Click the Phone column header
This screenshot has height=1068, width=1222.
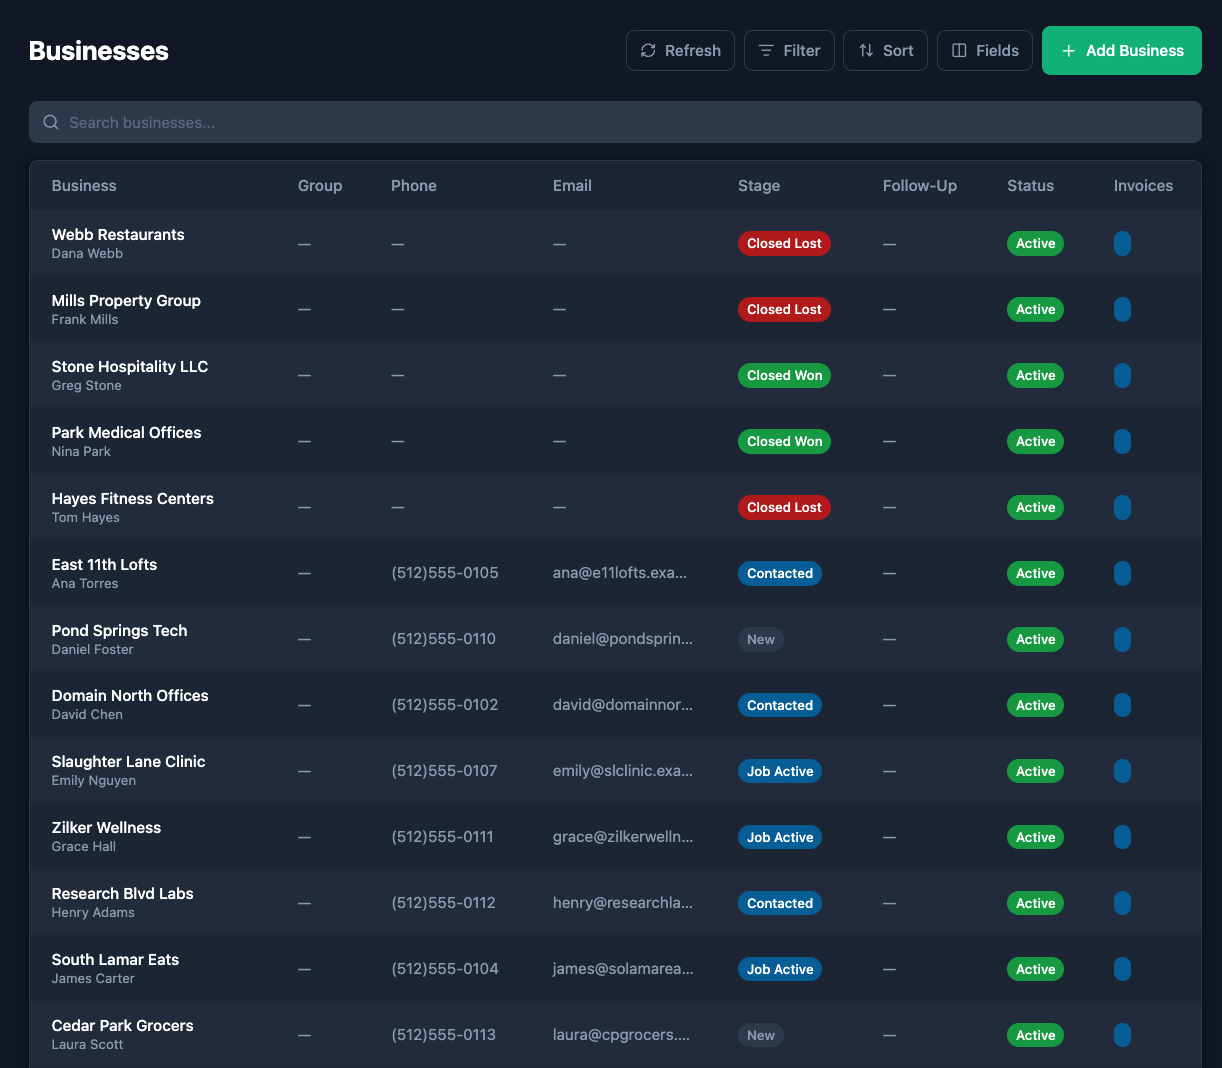[x=414, y=186]
